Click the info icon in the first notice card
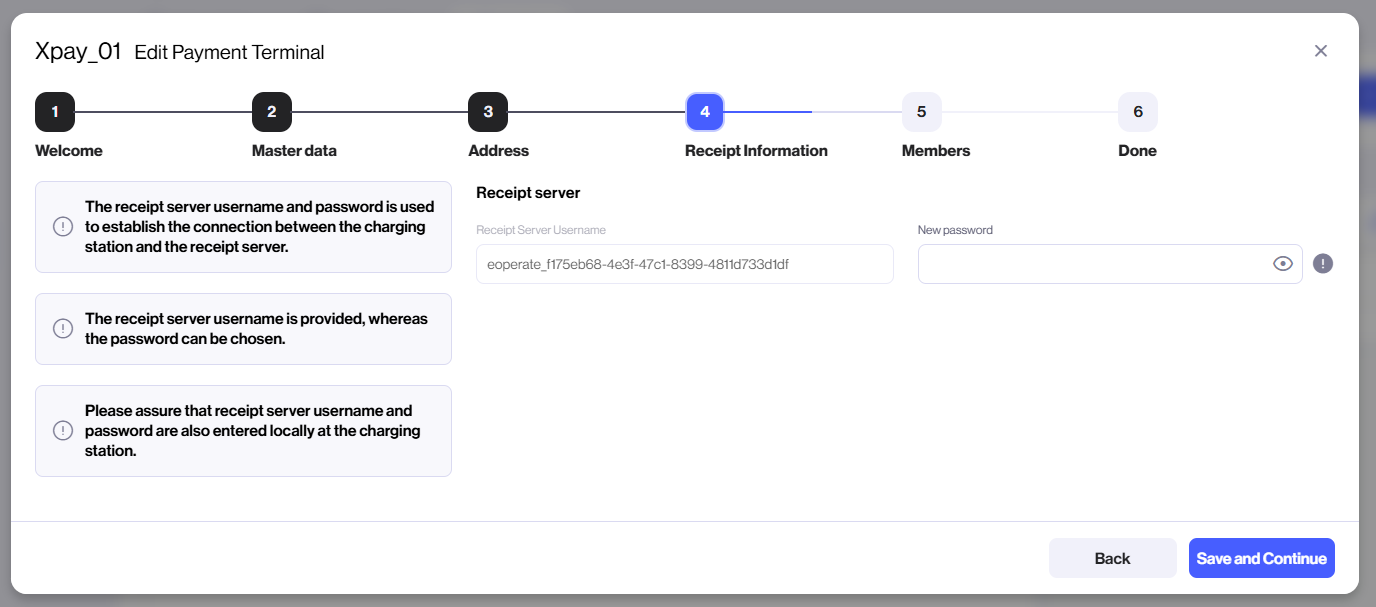The image size is (1376, 607). click(63, 227)
